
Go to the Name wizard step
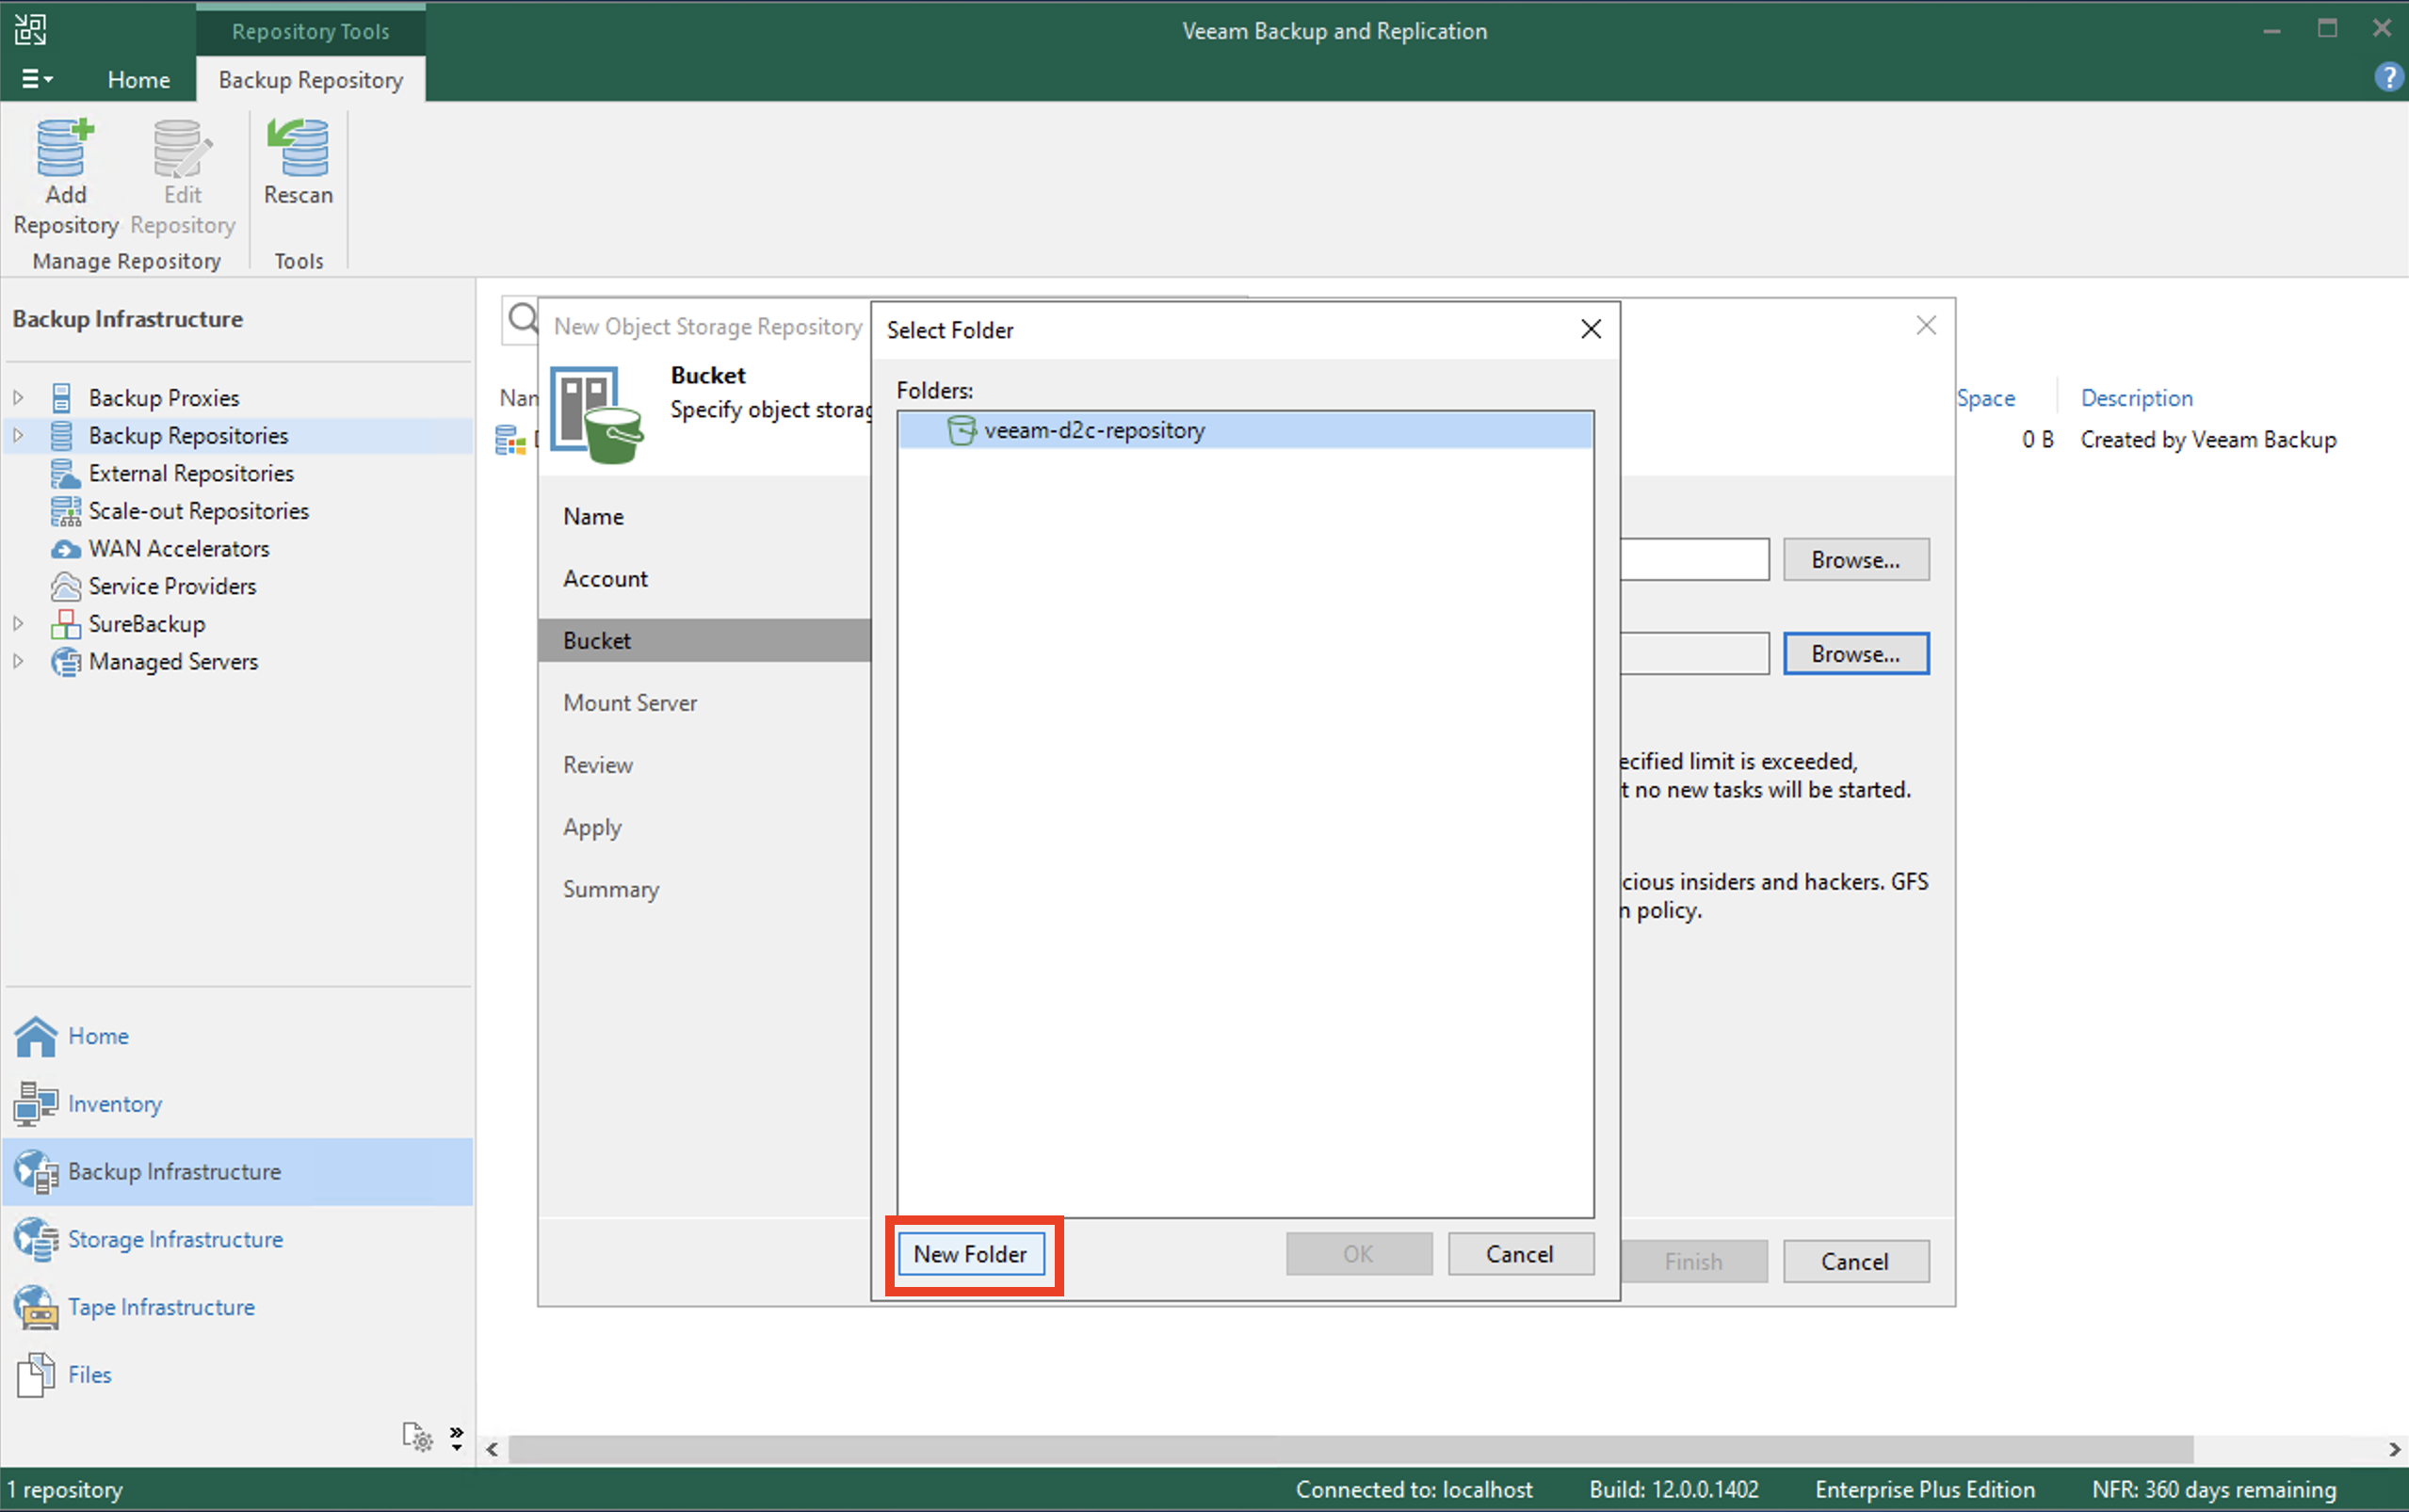(x=594, y=516)
